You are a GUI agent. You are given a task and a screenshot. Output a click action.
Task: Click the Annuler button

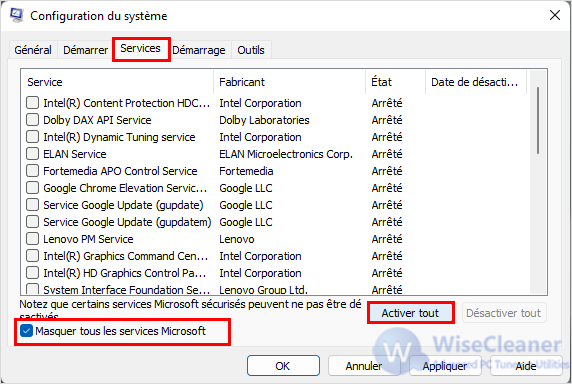[364, 365]
